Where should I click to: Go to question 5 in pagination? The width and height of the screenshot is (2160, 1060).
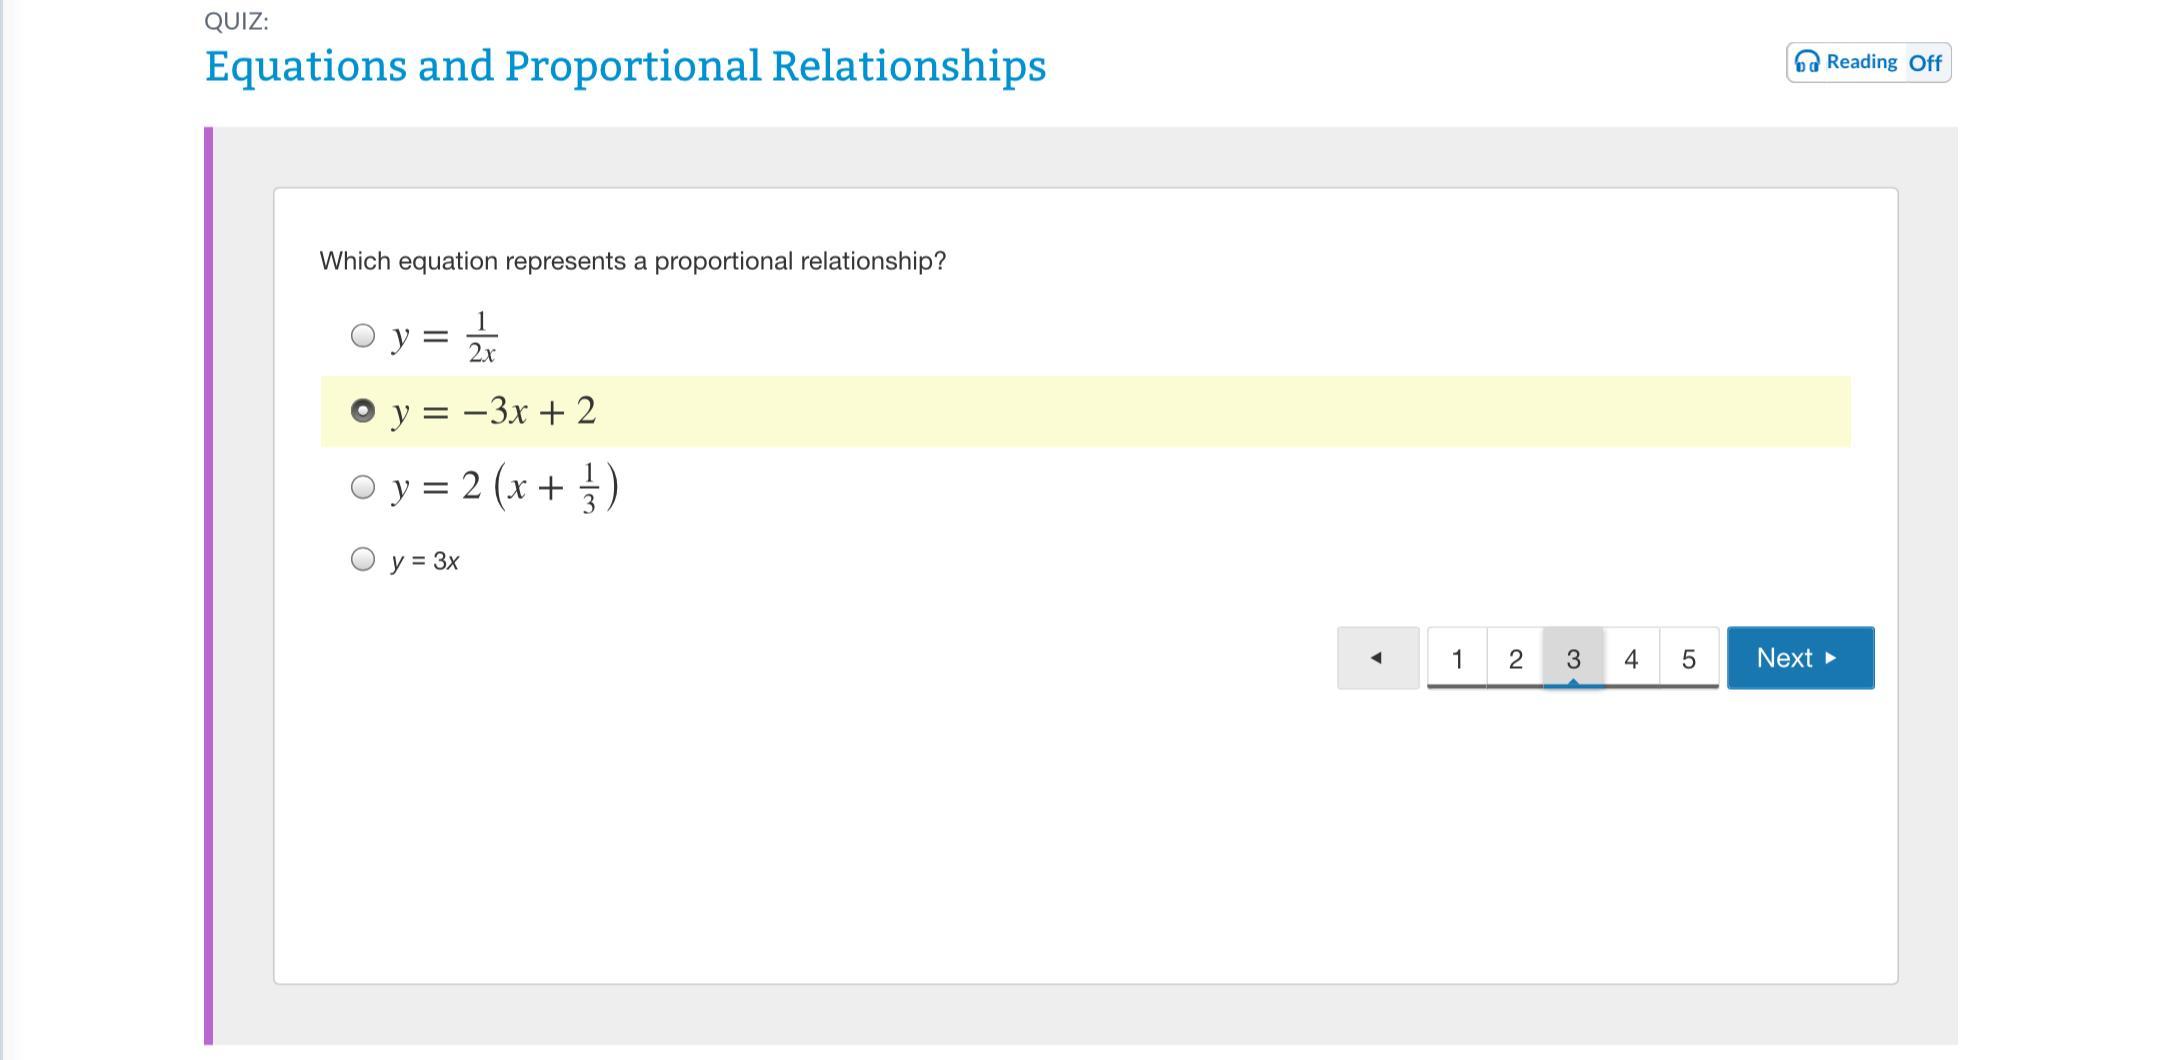pos(1689,659)
